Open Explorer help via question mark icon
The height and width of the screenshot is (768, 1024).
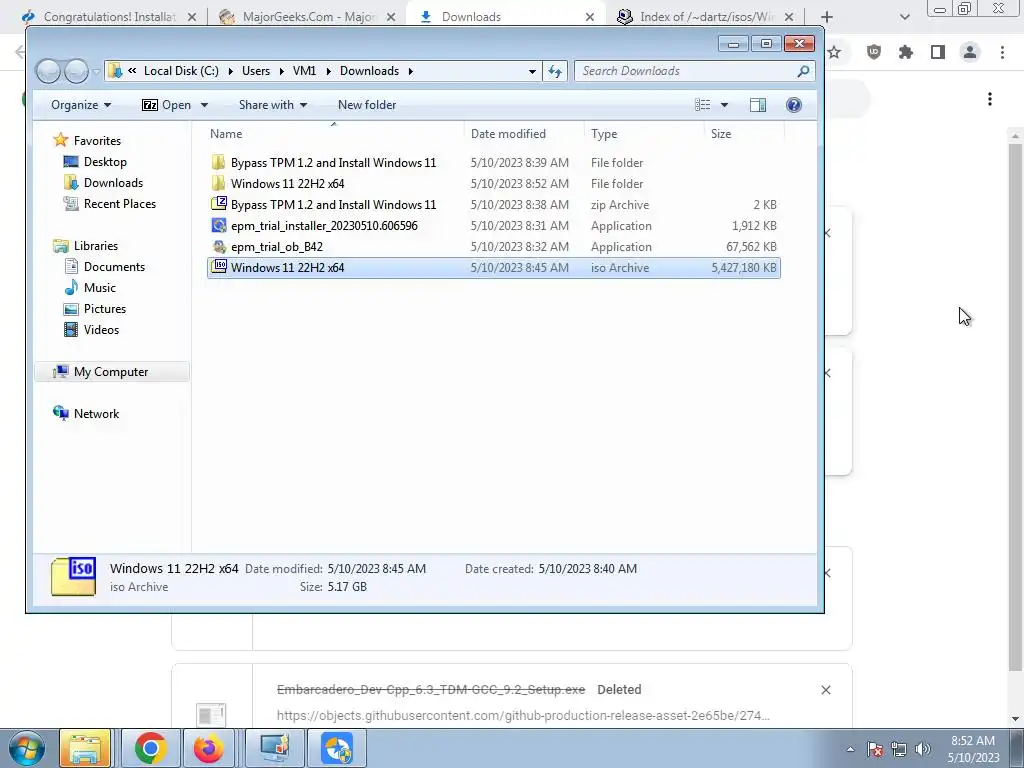point(793,105)
